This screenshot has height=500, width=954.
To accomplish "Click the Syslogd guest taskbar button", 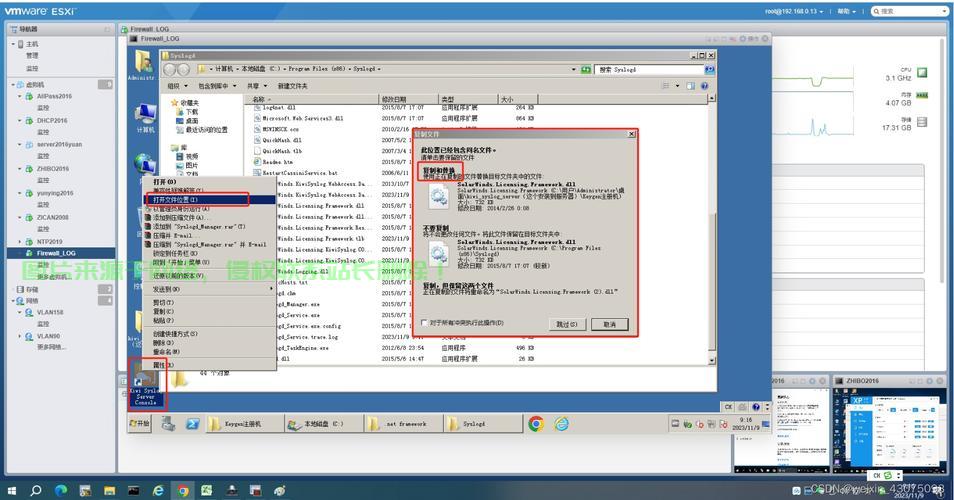I will pyautogui.click(x=482, y=424).
